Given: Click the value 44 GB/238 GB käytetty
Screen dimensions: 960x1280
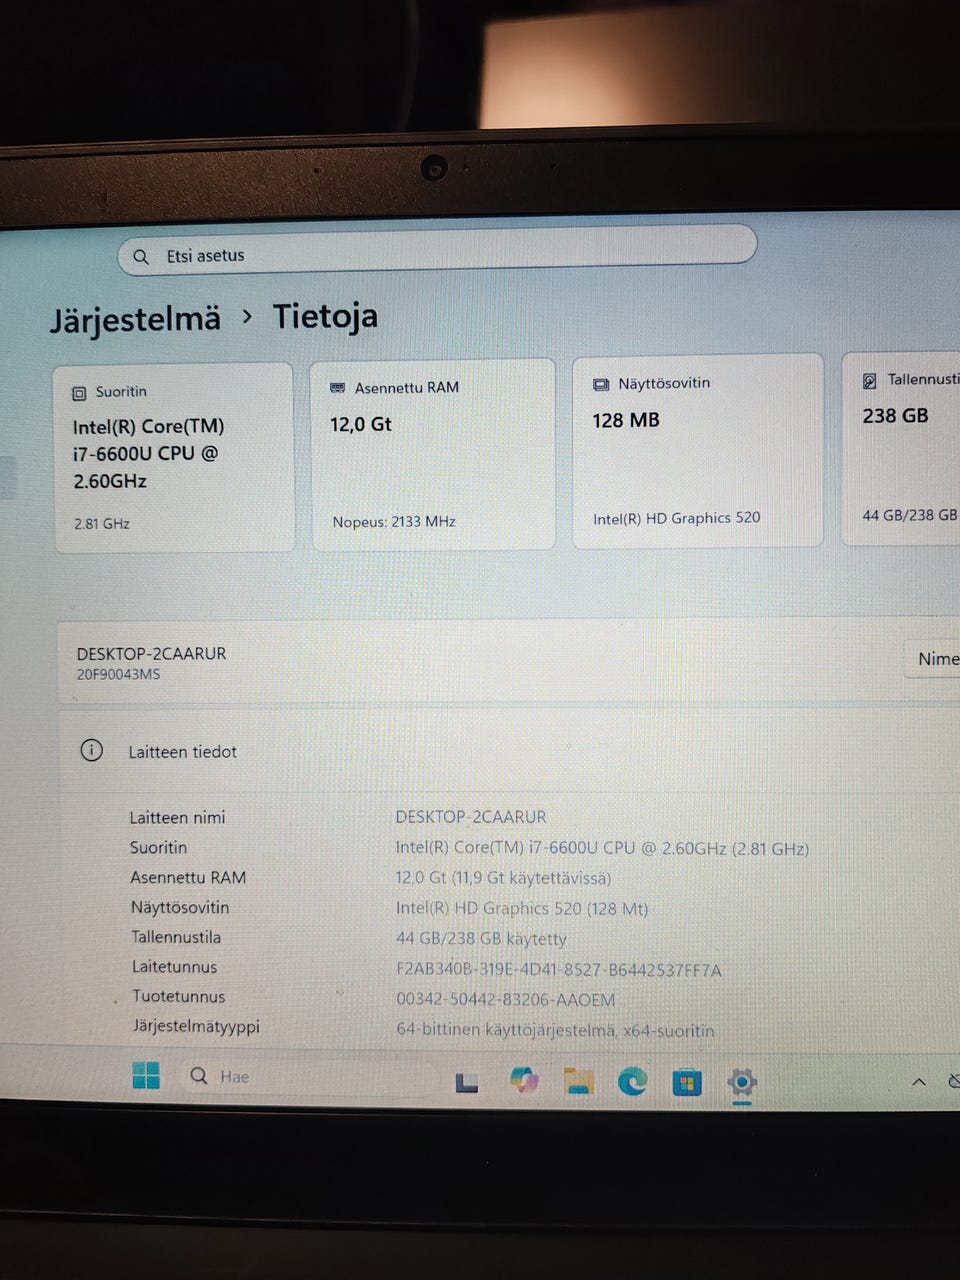Looking at the screenshot, I should click(481, 939).
